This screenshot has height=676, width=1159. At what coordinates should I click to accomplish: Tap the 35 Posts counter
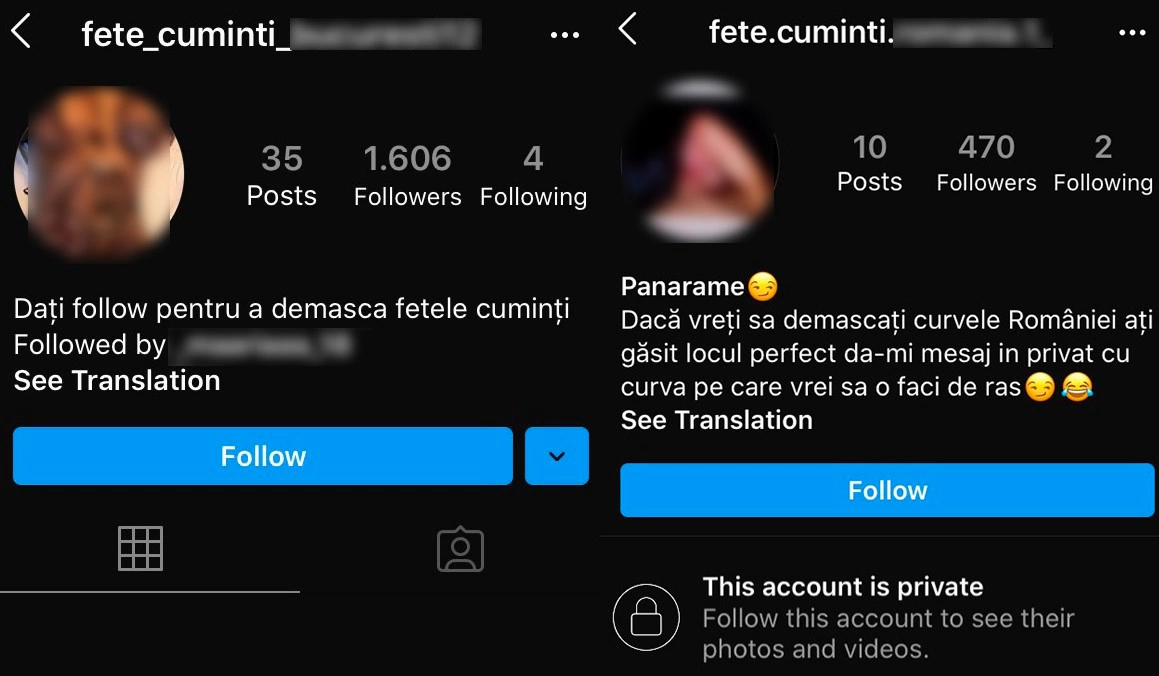click(281, 175)
